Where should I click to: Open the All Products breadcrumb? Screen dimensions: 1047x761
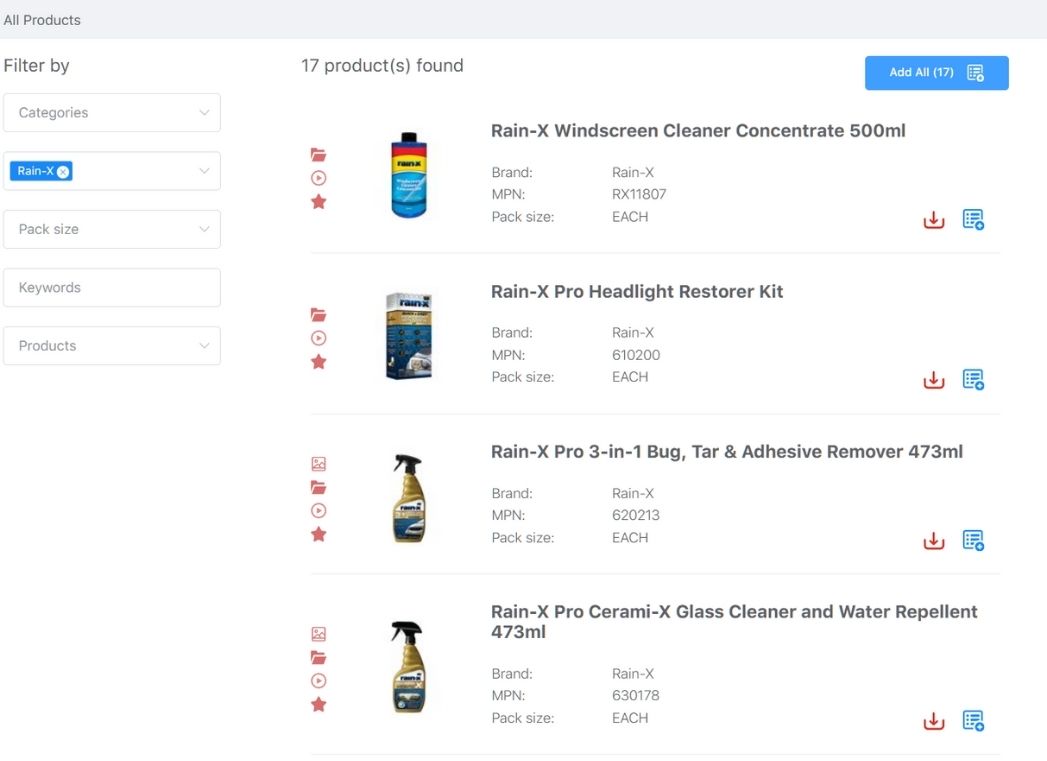tap(42, 20)
